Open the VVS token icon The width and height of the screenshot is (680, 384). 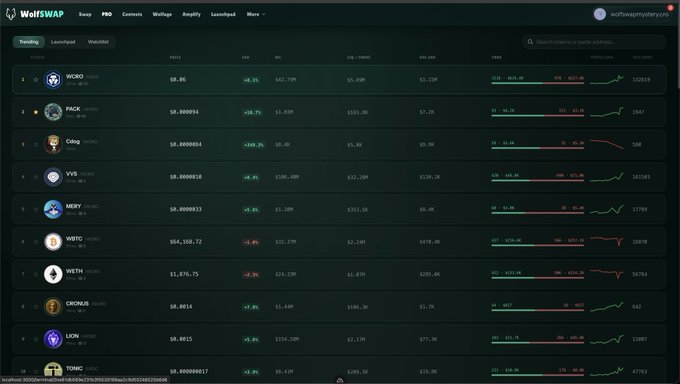(x=53, y=177)
